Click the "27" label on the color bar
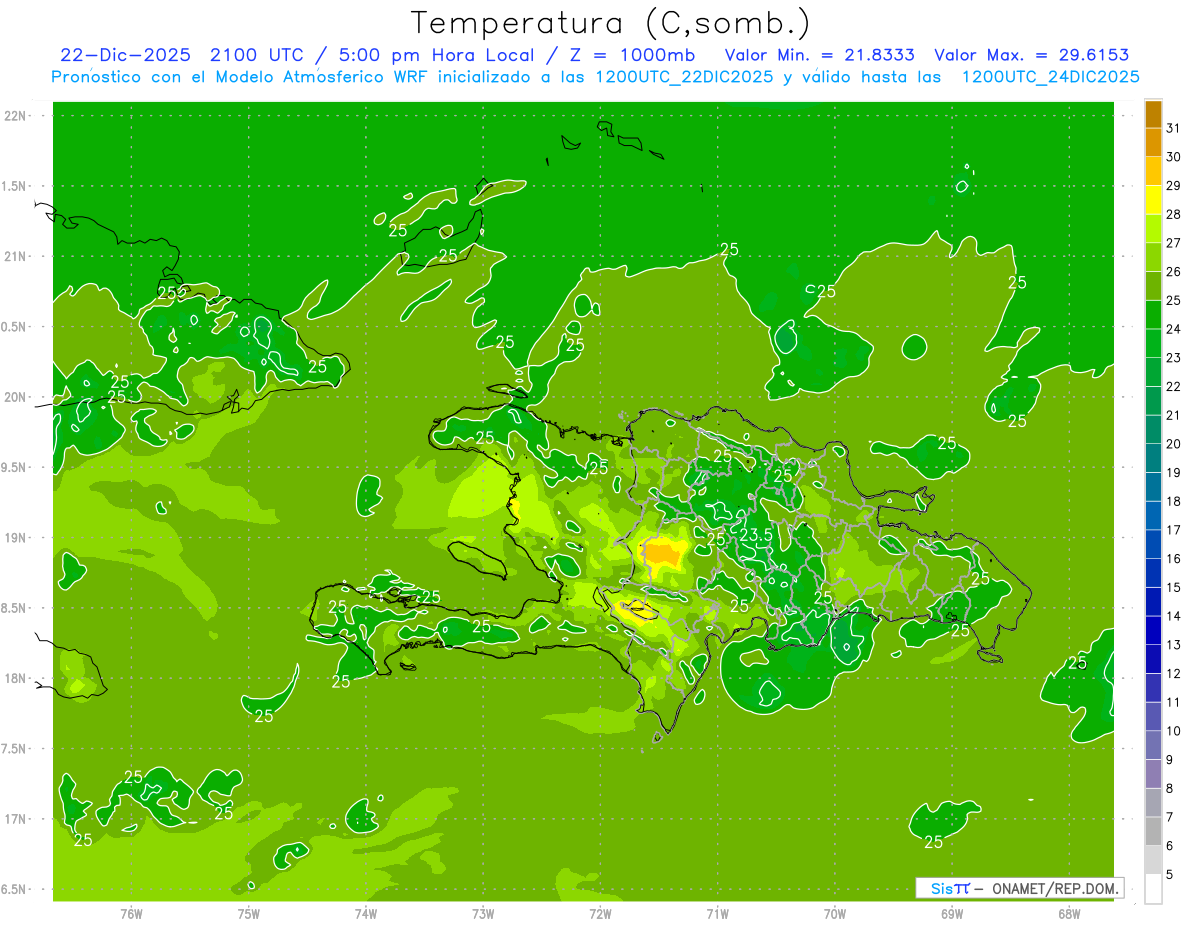Image resolution: width=1200 pixels, height=927 pixels. (x=1173, y=243)
